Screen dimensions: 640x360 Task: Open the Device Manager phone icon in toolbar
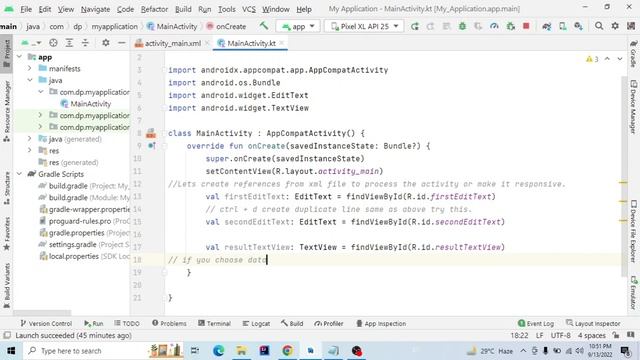pyautogui.click(x=563, y=27)
